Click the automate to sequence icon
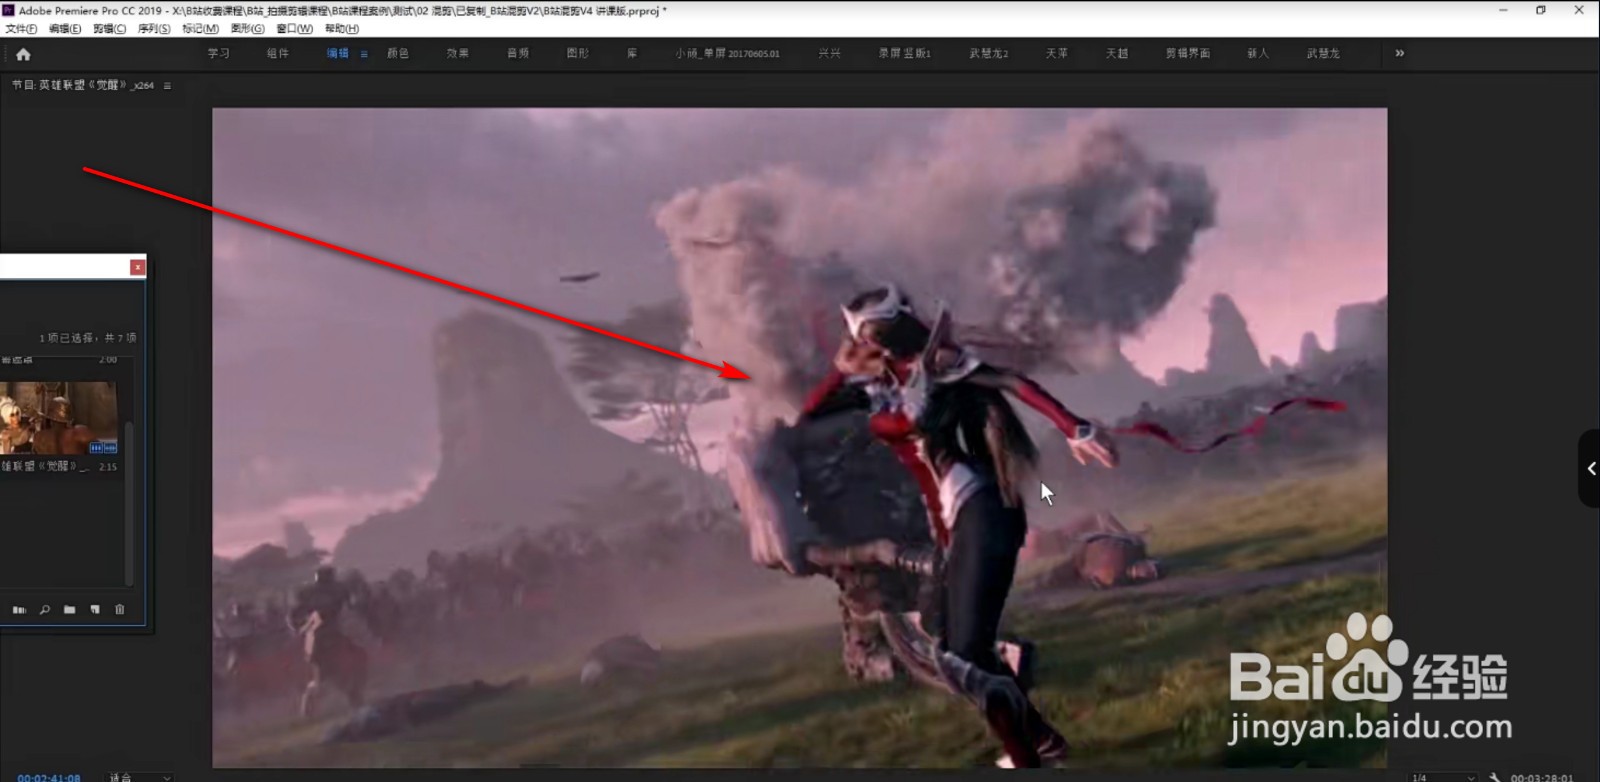Image resolution: width=1600 pixels, height=782 pixels. pyautogui.click(x=19, y=610)
